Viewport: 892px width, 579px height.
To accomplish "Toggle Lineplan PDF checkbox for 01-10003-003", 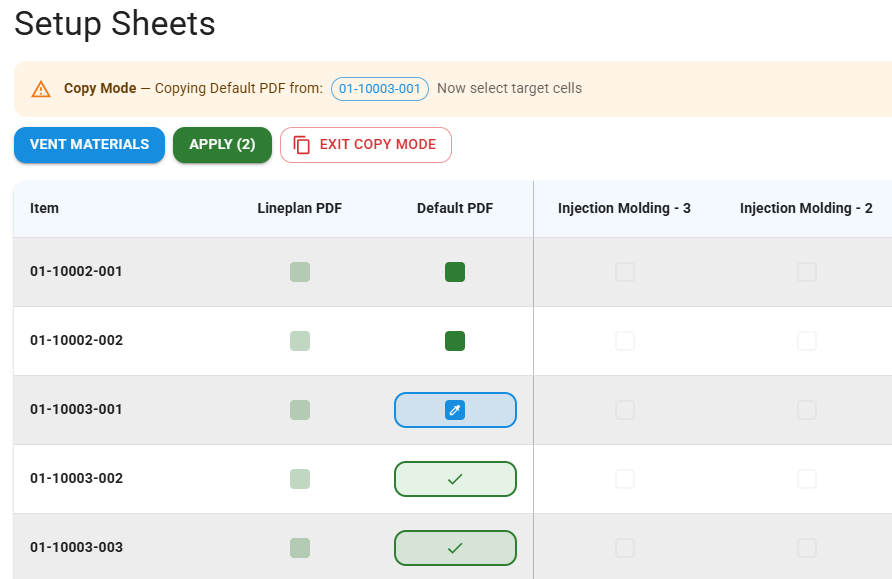I will pyautogui.click(x=300, y=548).
